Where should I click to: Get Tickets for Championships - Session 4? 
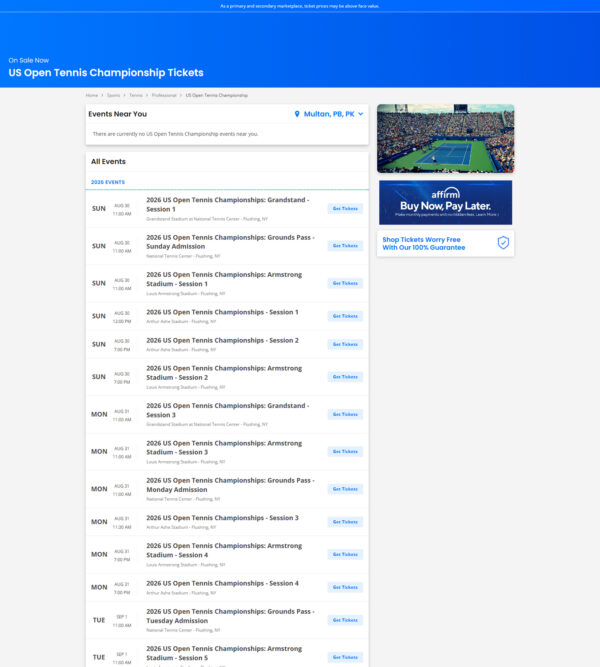pos(345,587)
